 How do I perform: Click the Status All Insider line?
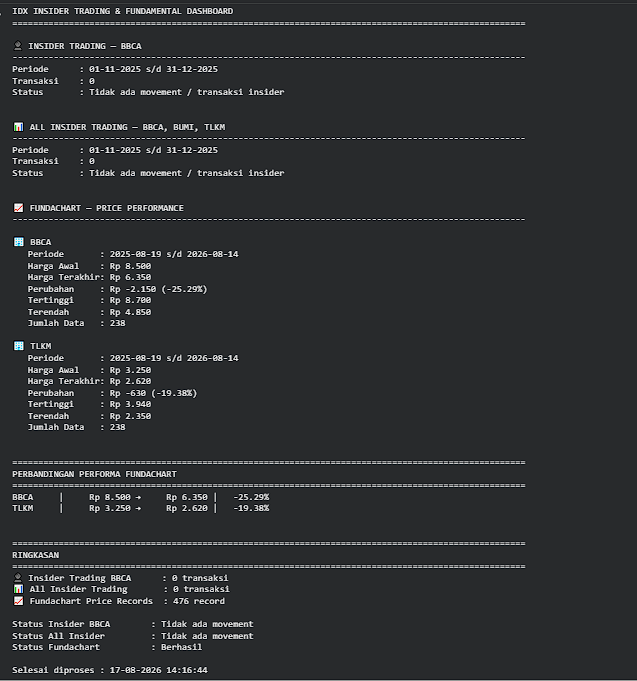[133, 636]
